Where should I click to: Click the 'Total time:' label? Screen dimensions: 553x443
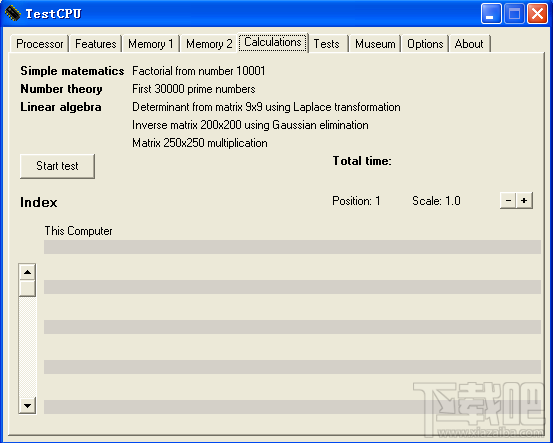point(362,161)
